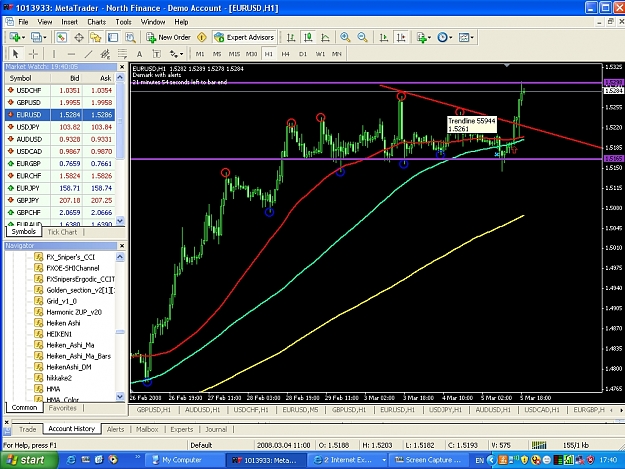The height and width of the screenshot is (469, 625).
Task: Switch timeframe to M1
Action: (x=200, y=54)
